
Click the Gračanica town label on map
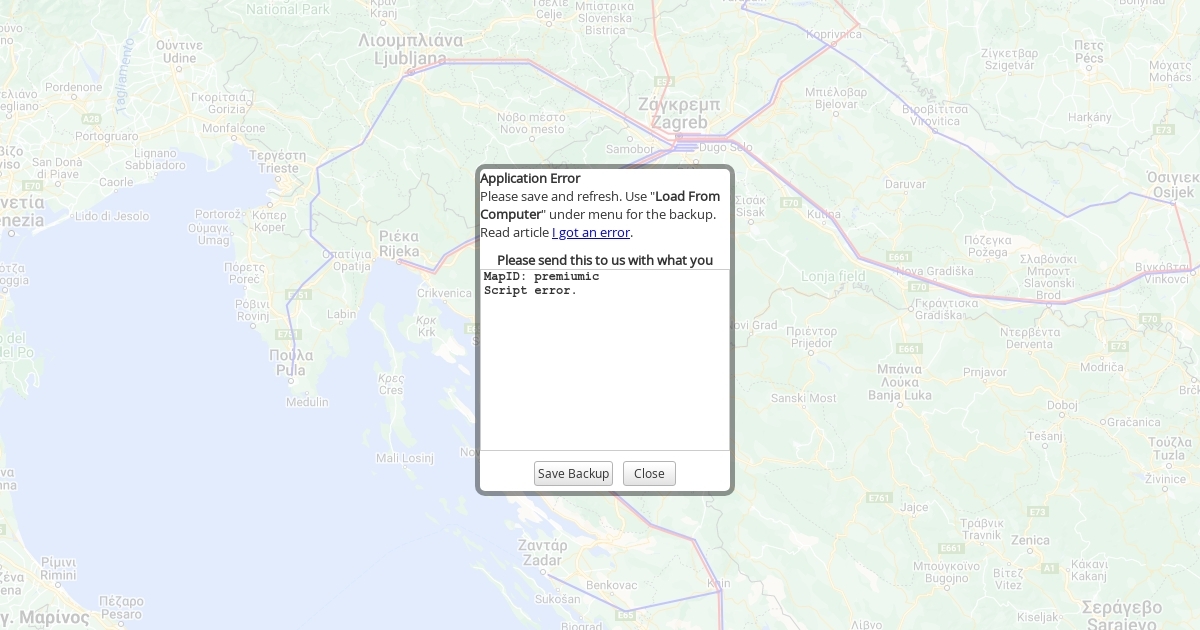coord(1134,422)
